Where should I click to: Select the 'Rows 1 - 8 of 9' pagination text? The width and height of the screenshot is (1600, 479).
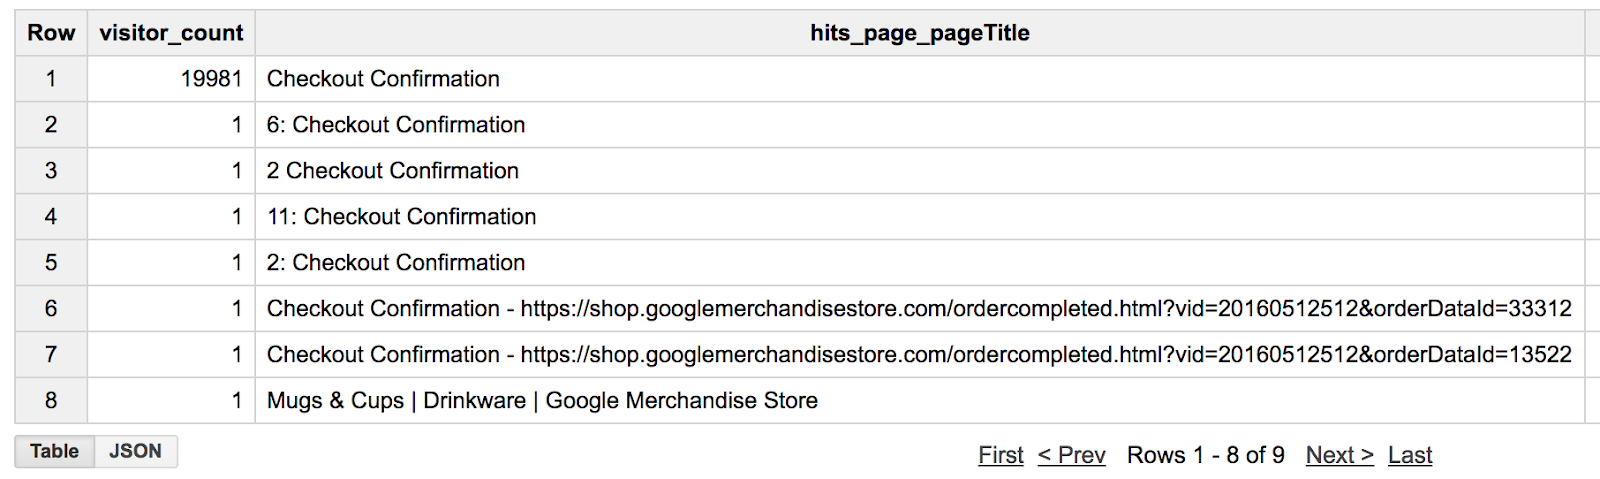coord(1205,455)
